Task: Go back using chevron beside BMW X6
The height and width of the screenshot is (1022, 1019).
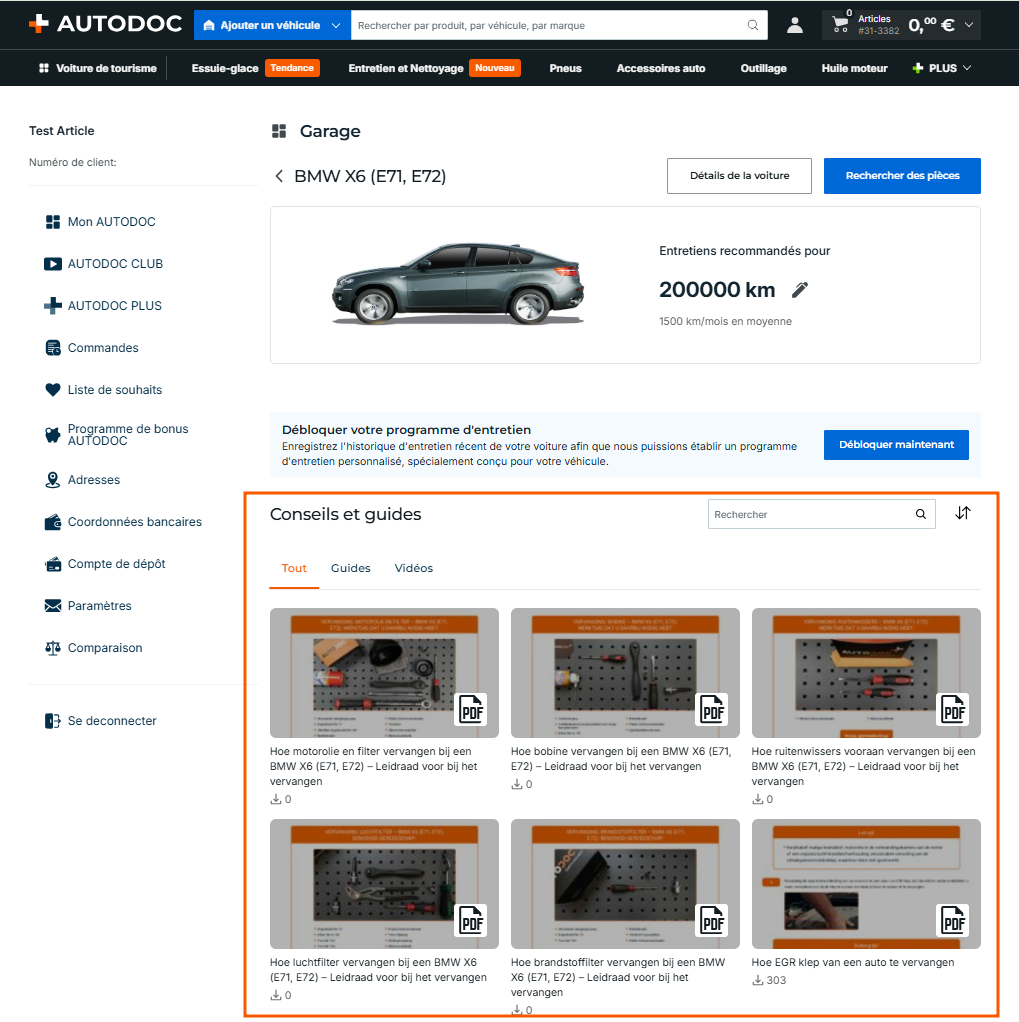Action: (x=279, y=176)
